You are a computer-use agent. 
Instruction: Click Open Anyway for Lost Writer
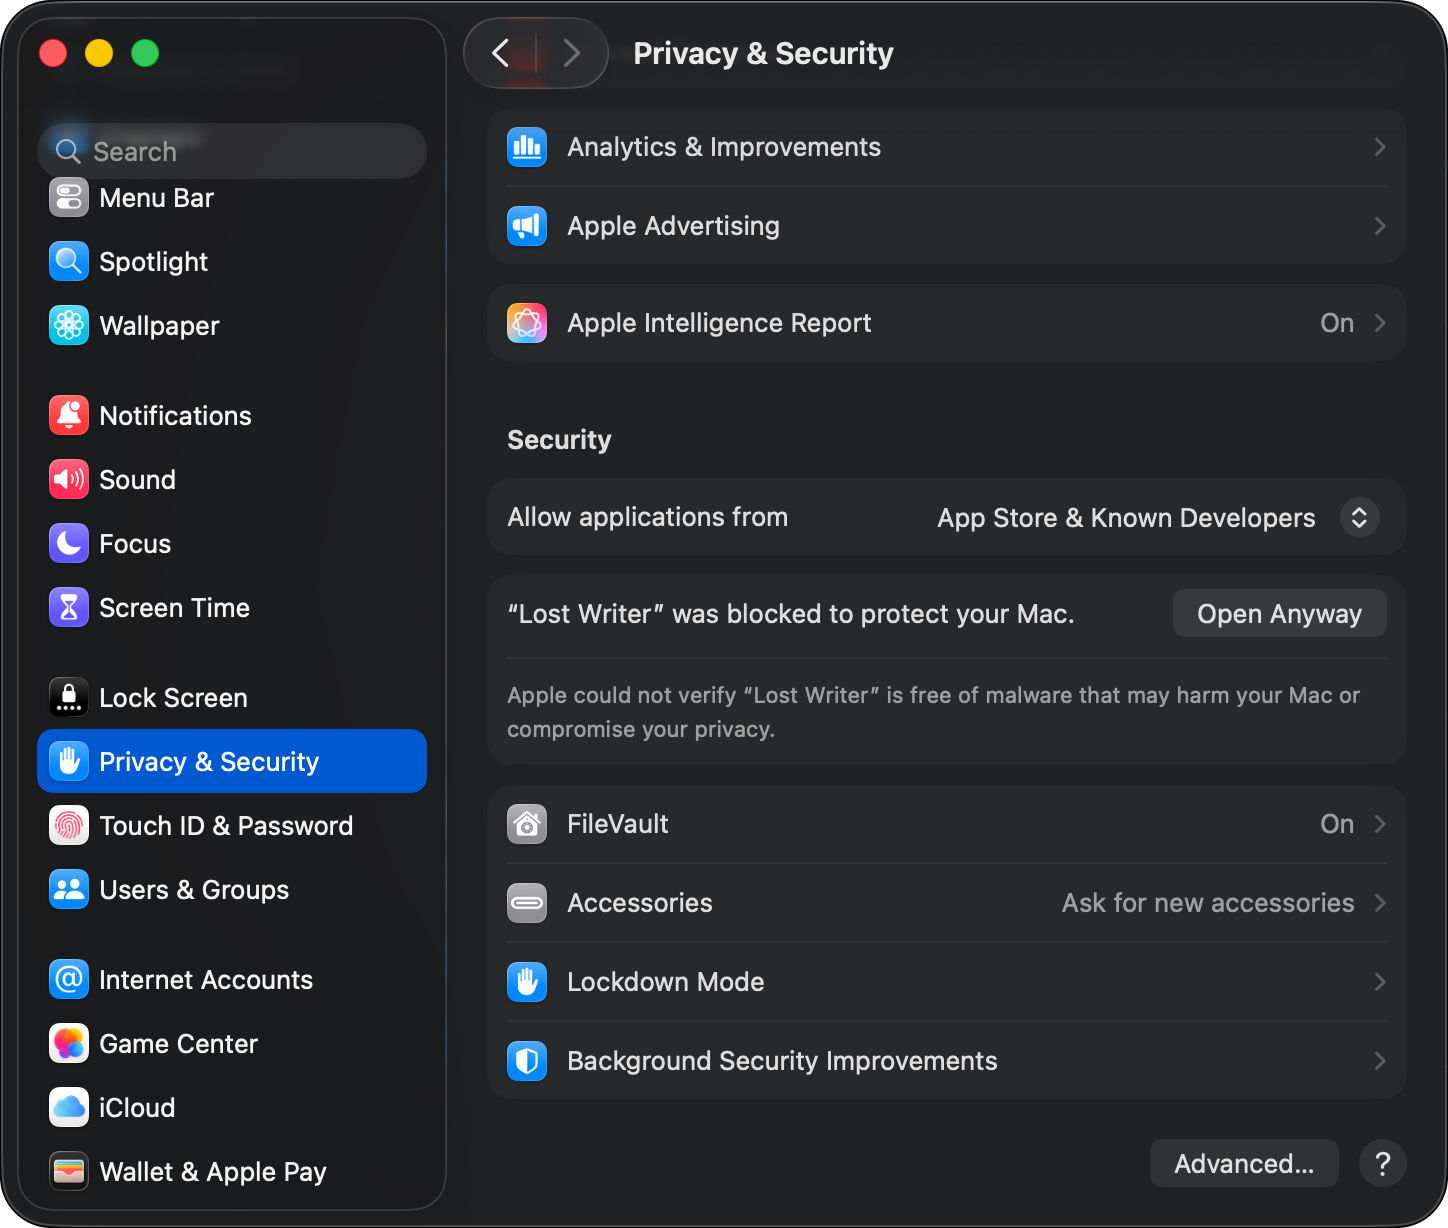point(1279,613)
